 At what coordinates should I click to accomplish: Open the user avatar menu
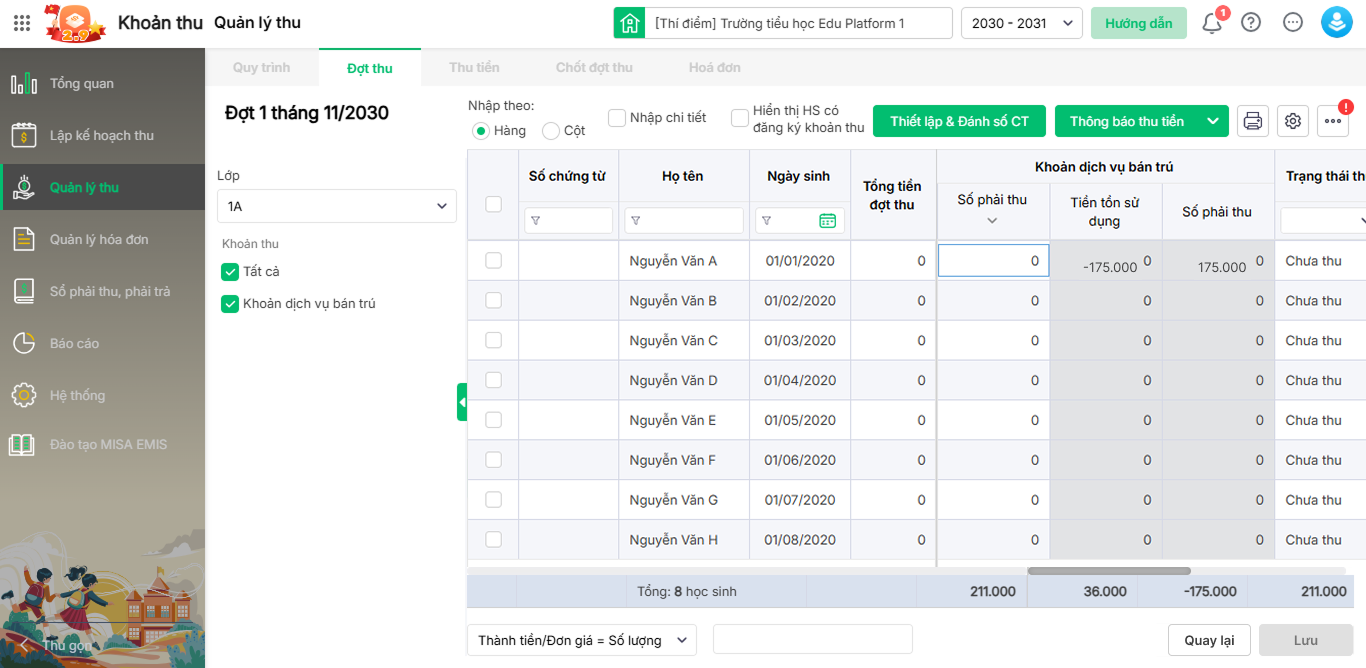click(1336, 23)
